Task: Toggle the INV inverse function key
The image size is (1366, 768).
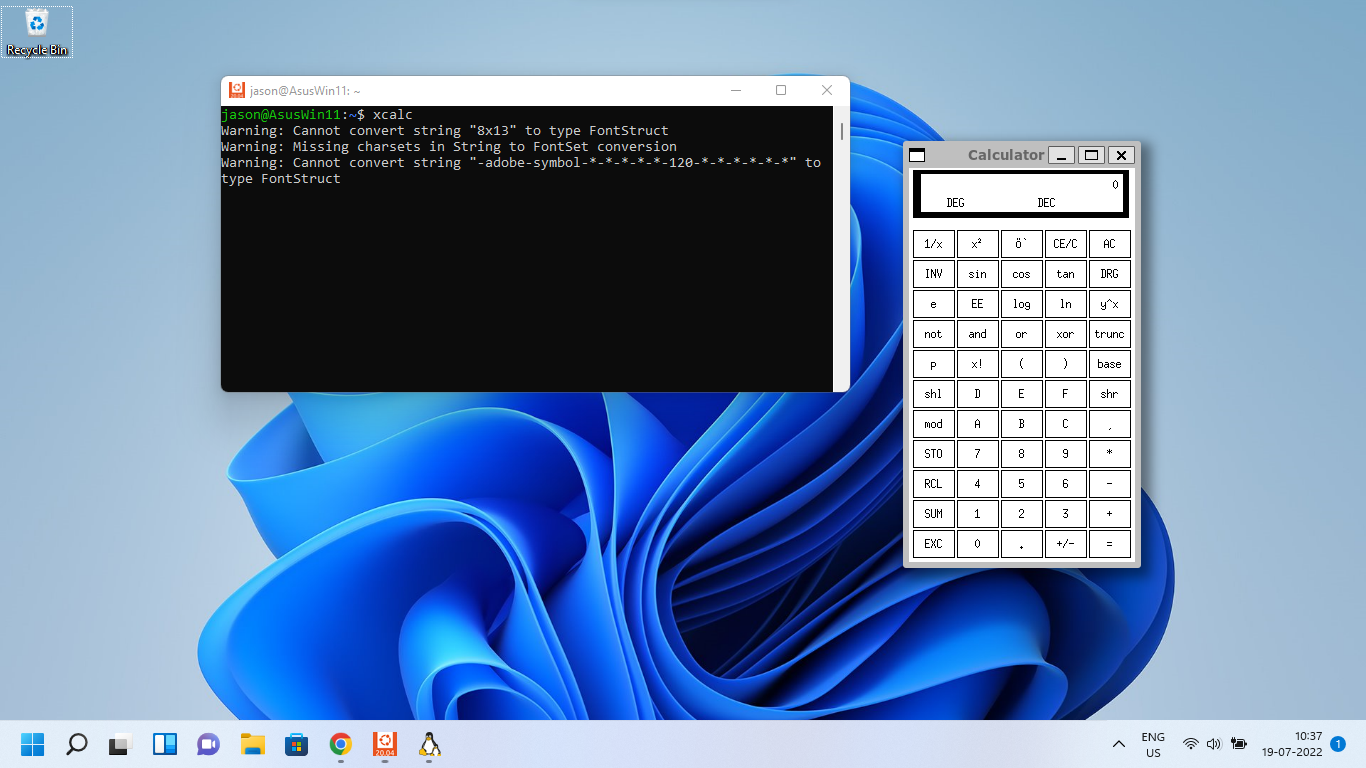Action: (933, 274)
